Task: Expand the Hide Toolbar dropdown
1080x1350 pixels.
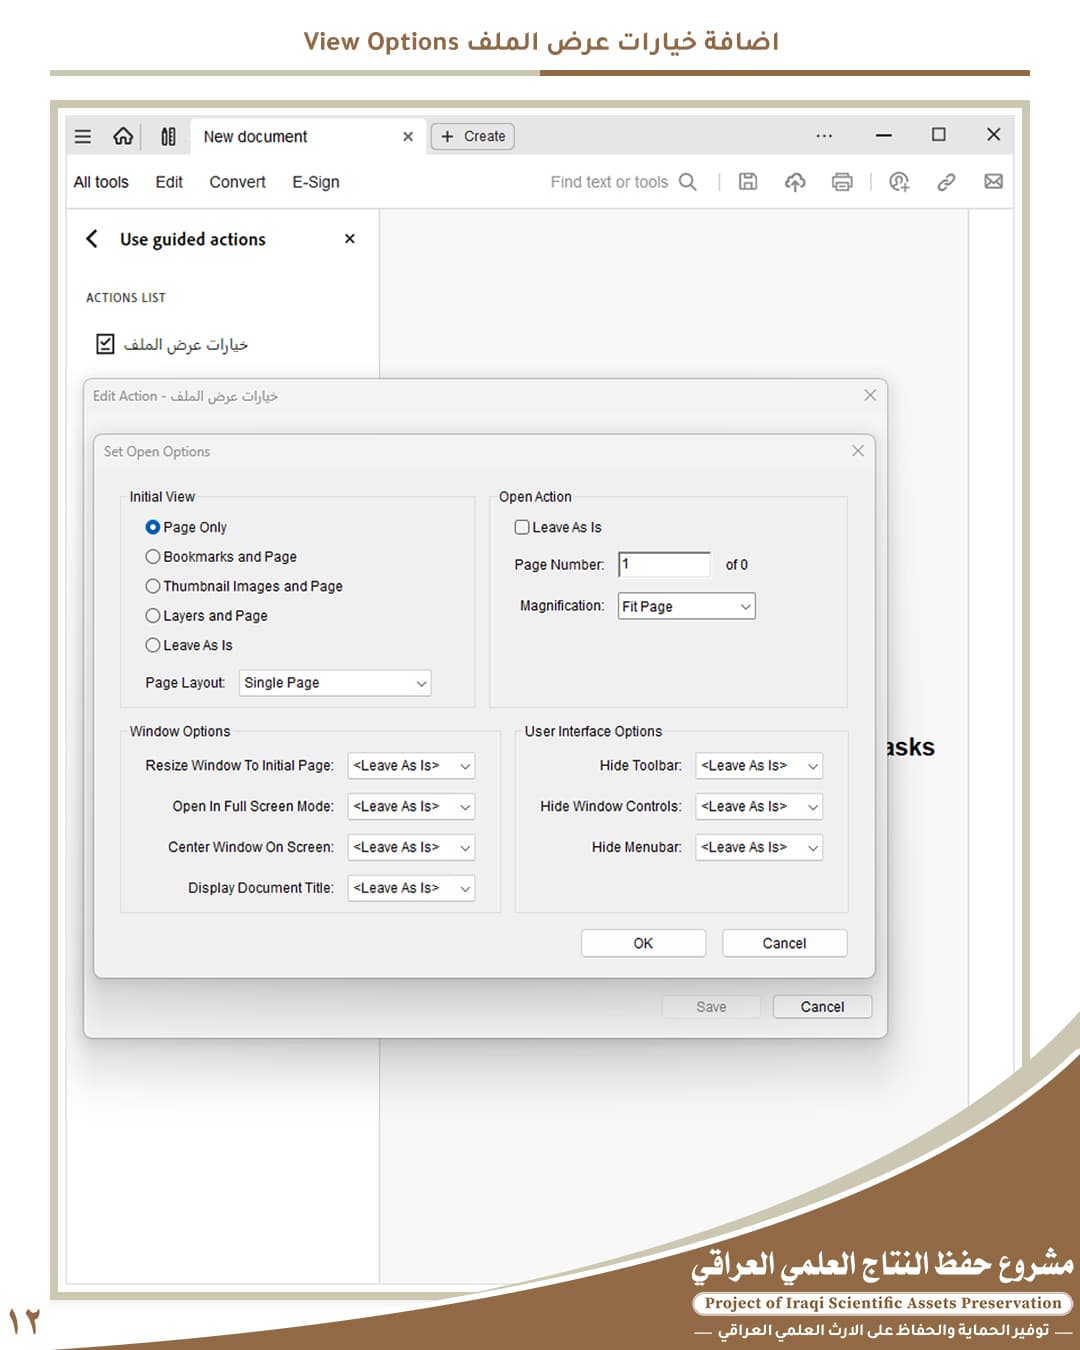Action: (759, 766)
